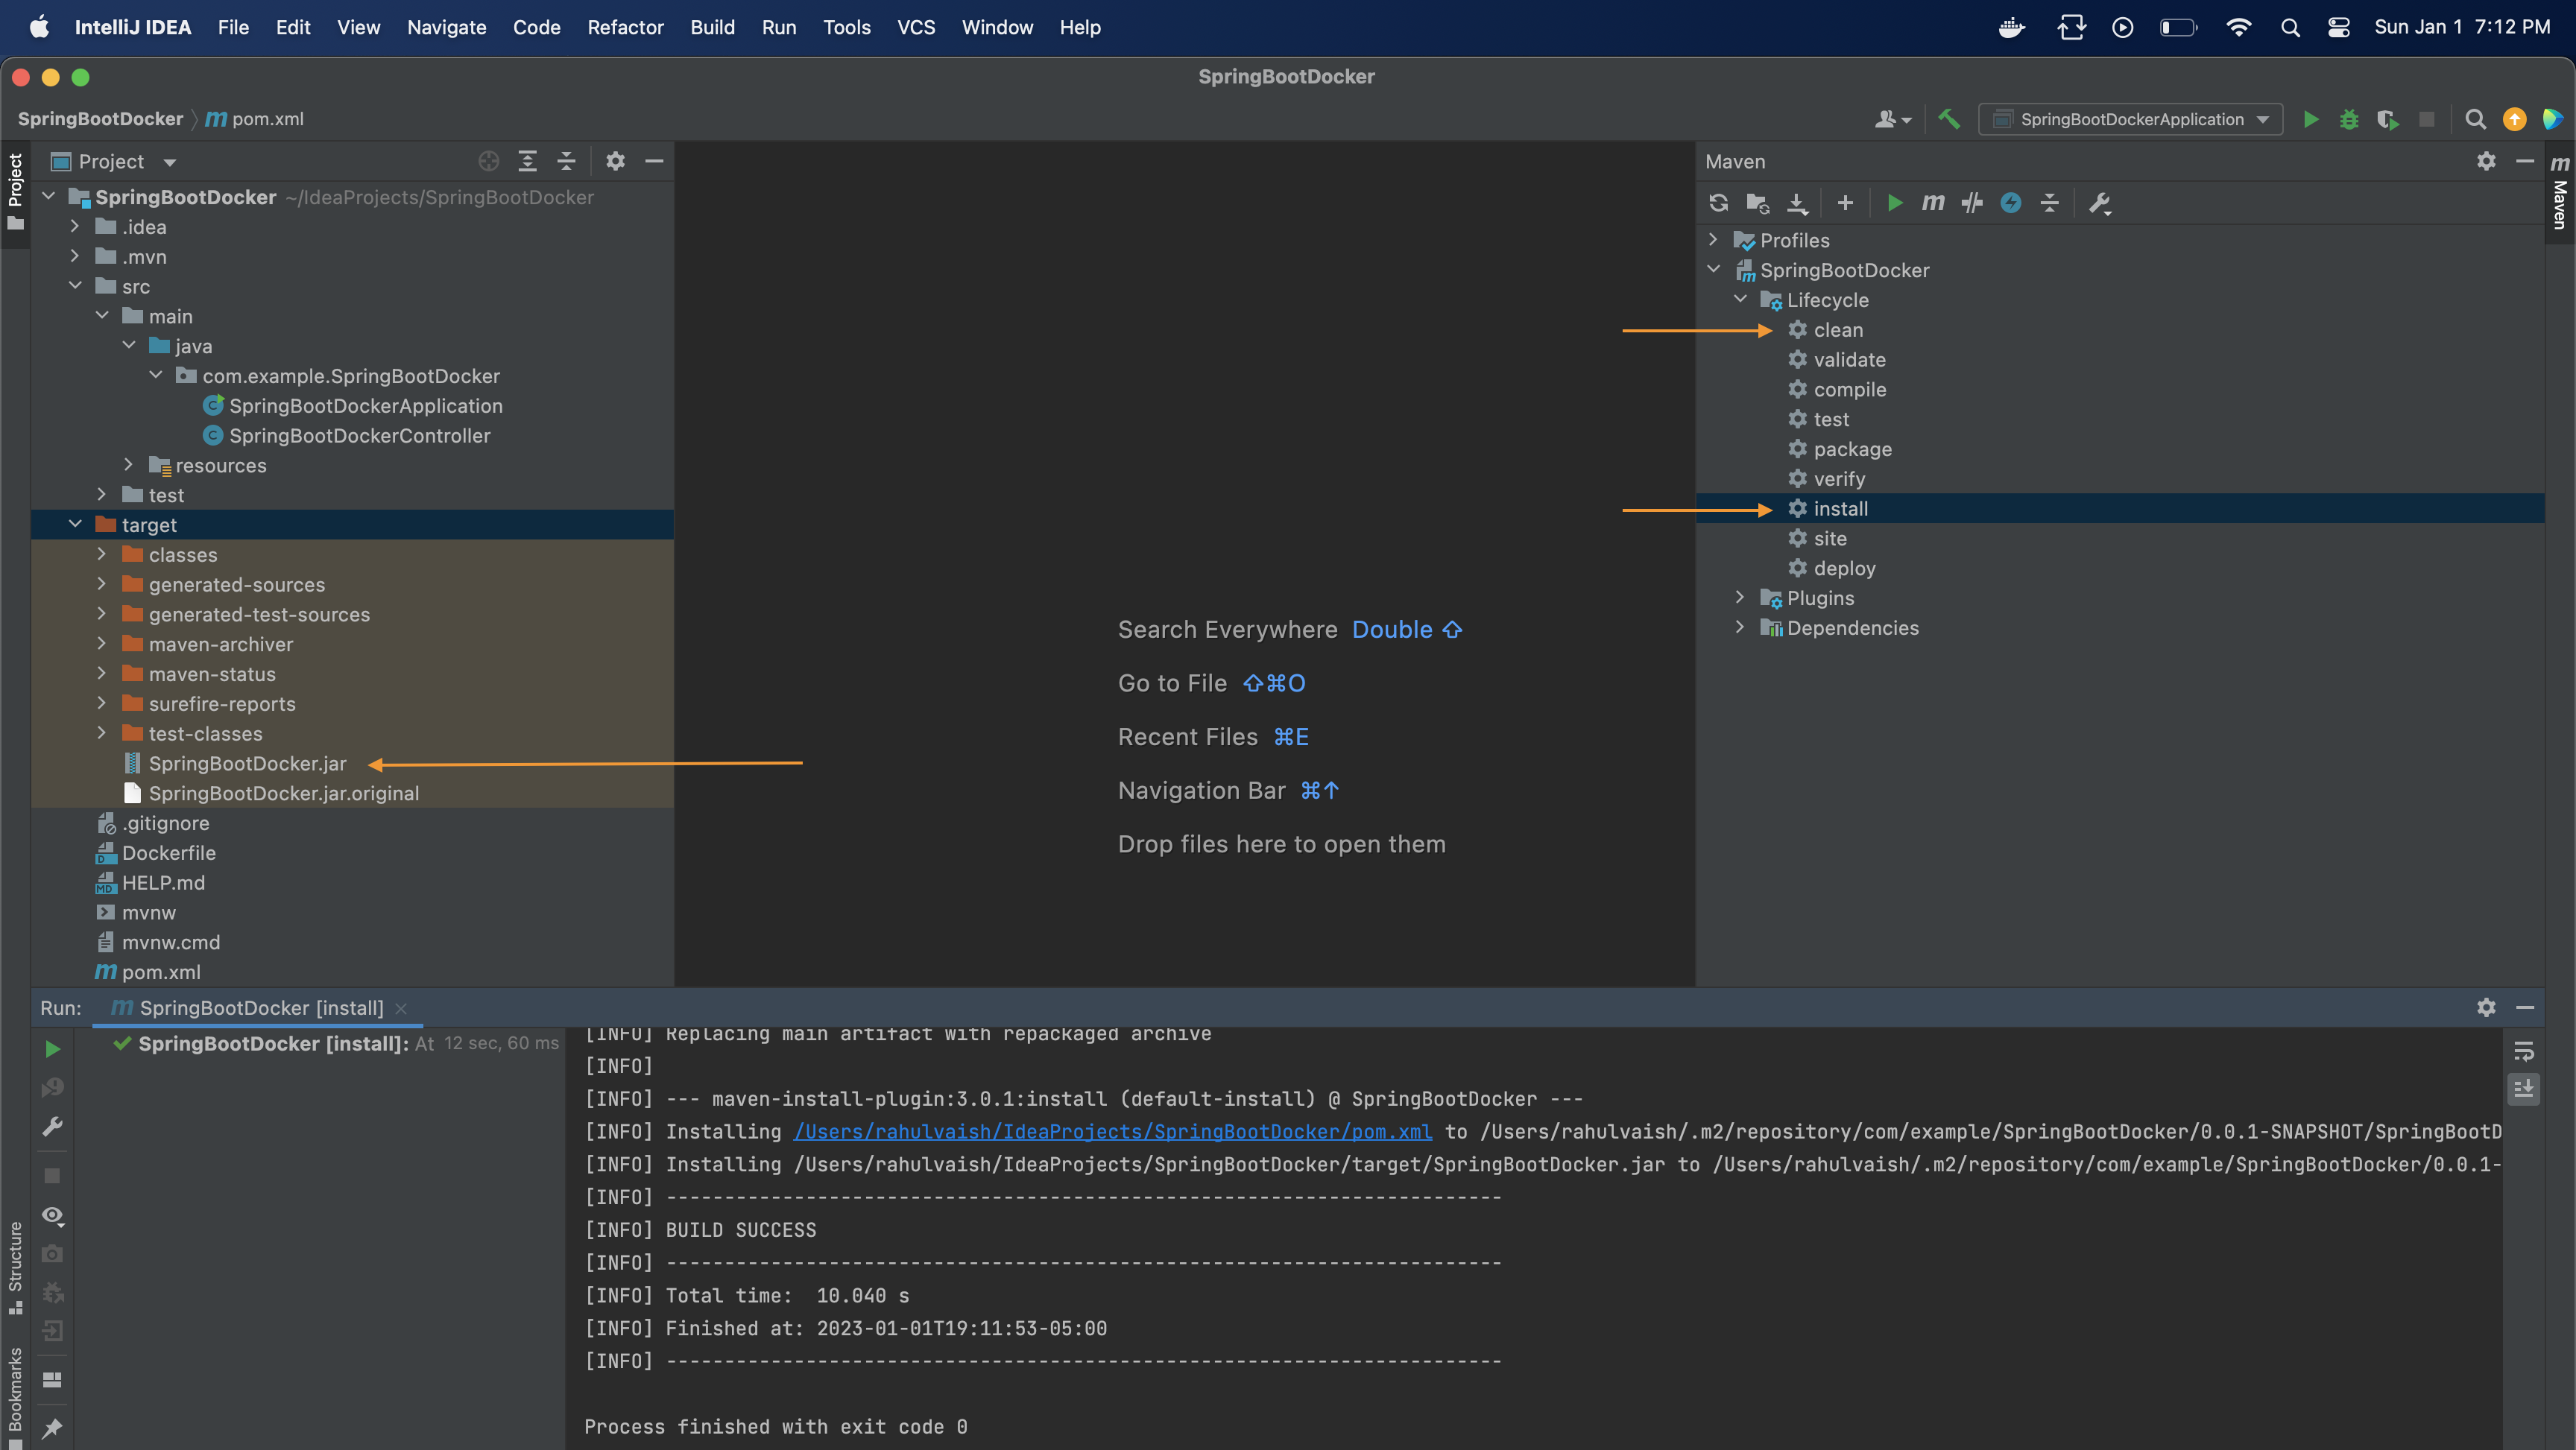Expand the .idea folder

[x=75, y=226]
